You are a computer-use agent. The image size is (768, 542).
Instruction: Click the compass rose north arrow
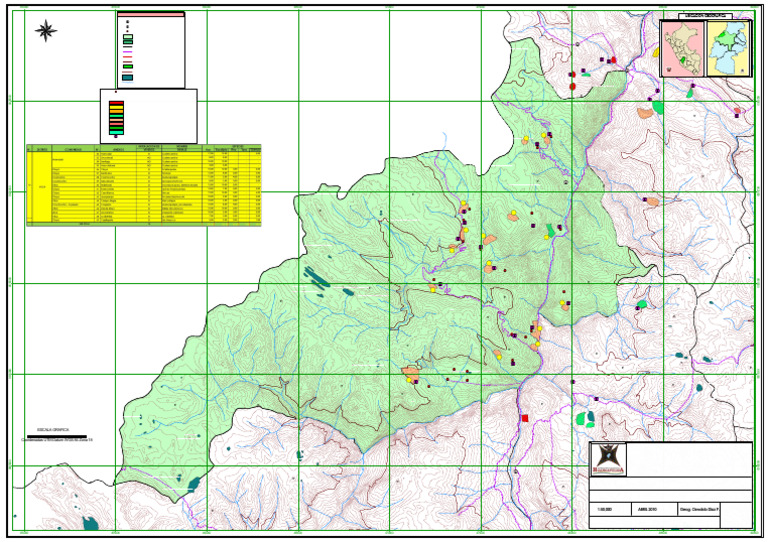click(x=46, y=30)
